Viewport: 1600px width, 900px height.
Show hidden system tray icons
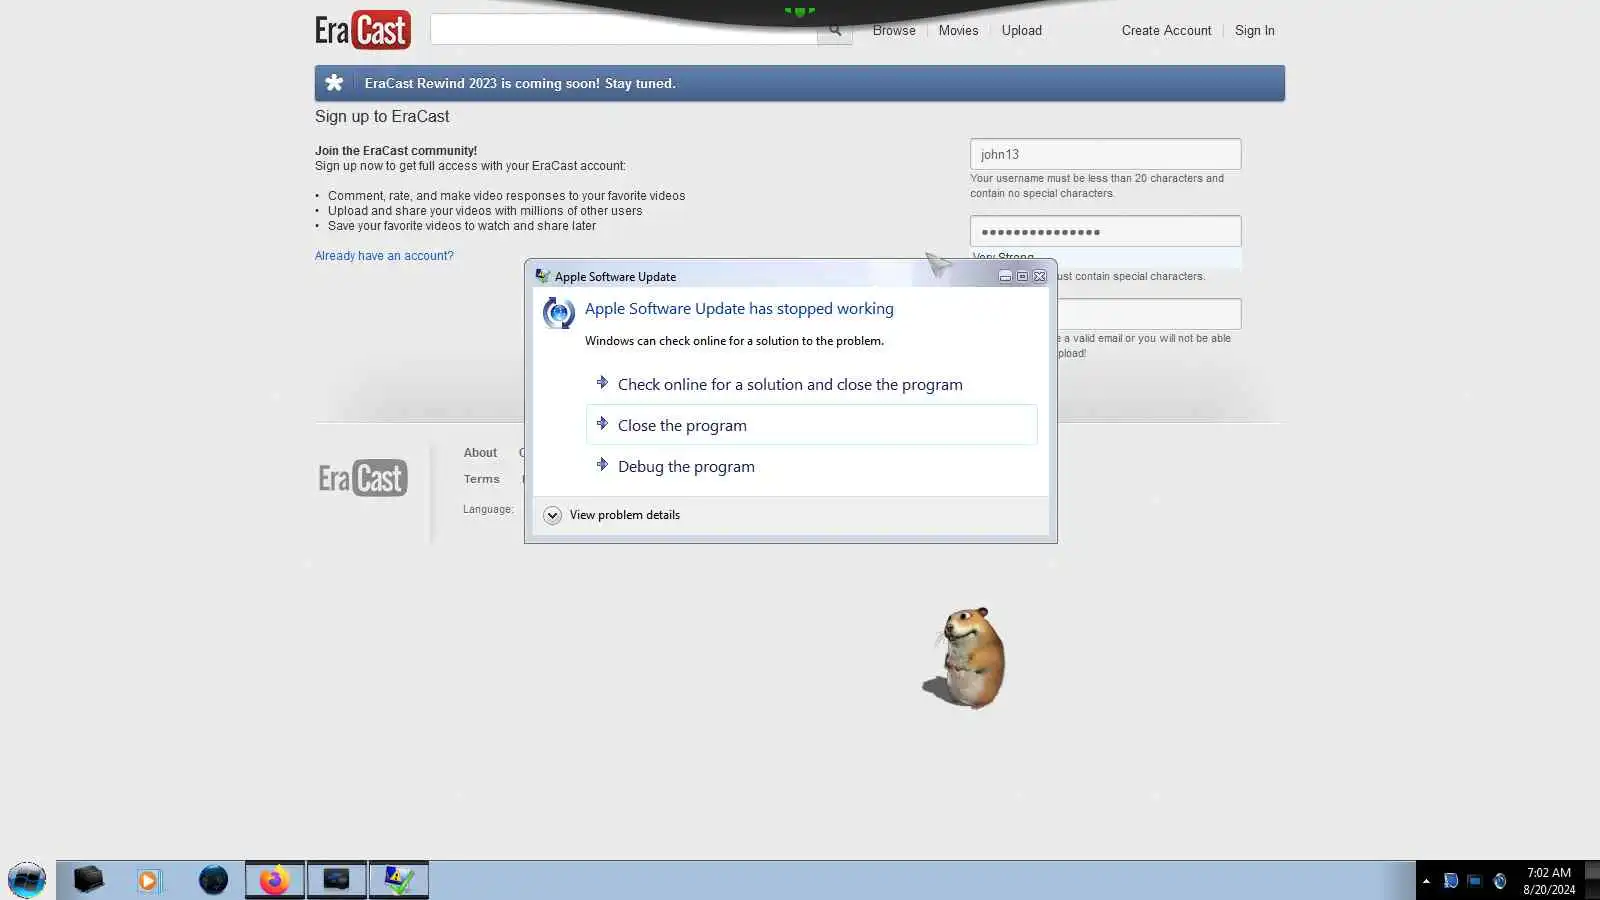(1426, 881)
